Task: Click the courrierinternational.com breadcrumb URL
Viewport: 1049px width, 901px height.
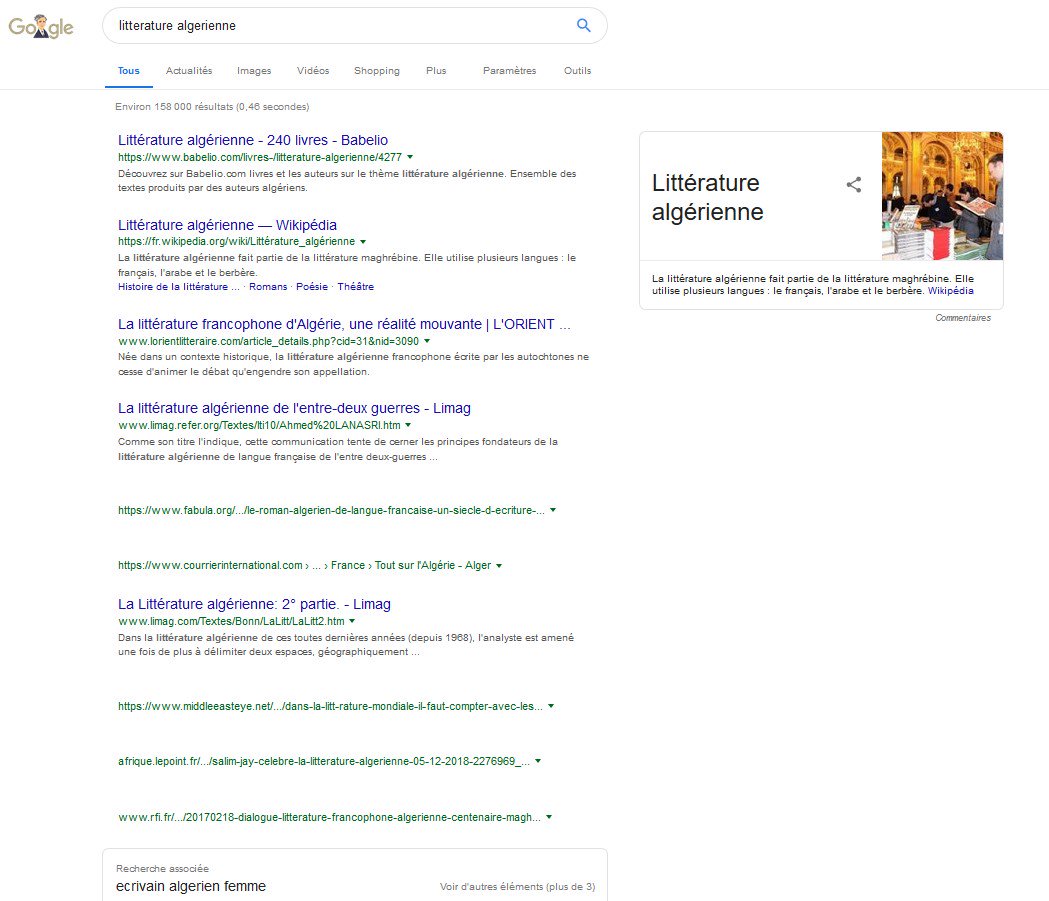Action: [304, 566]
